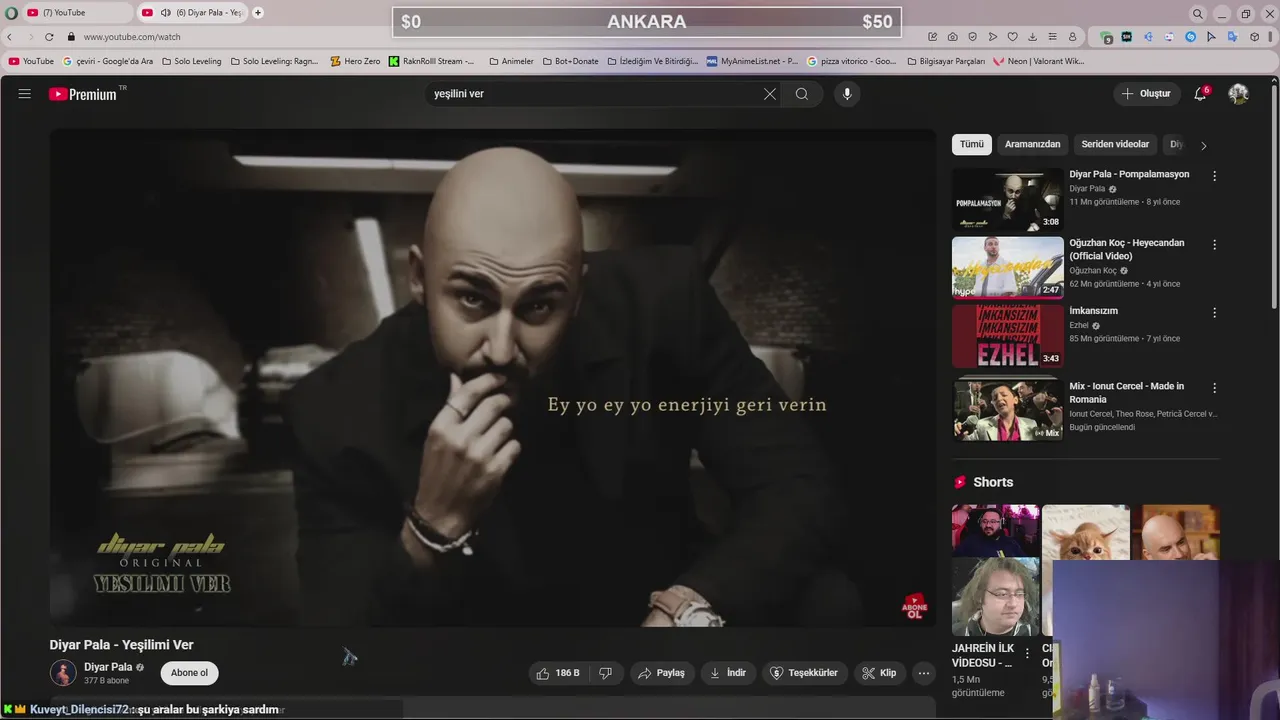Screen dimensions: 1280x720
Task: Open the notifications bell
Action: click(x=1200, y=94)
